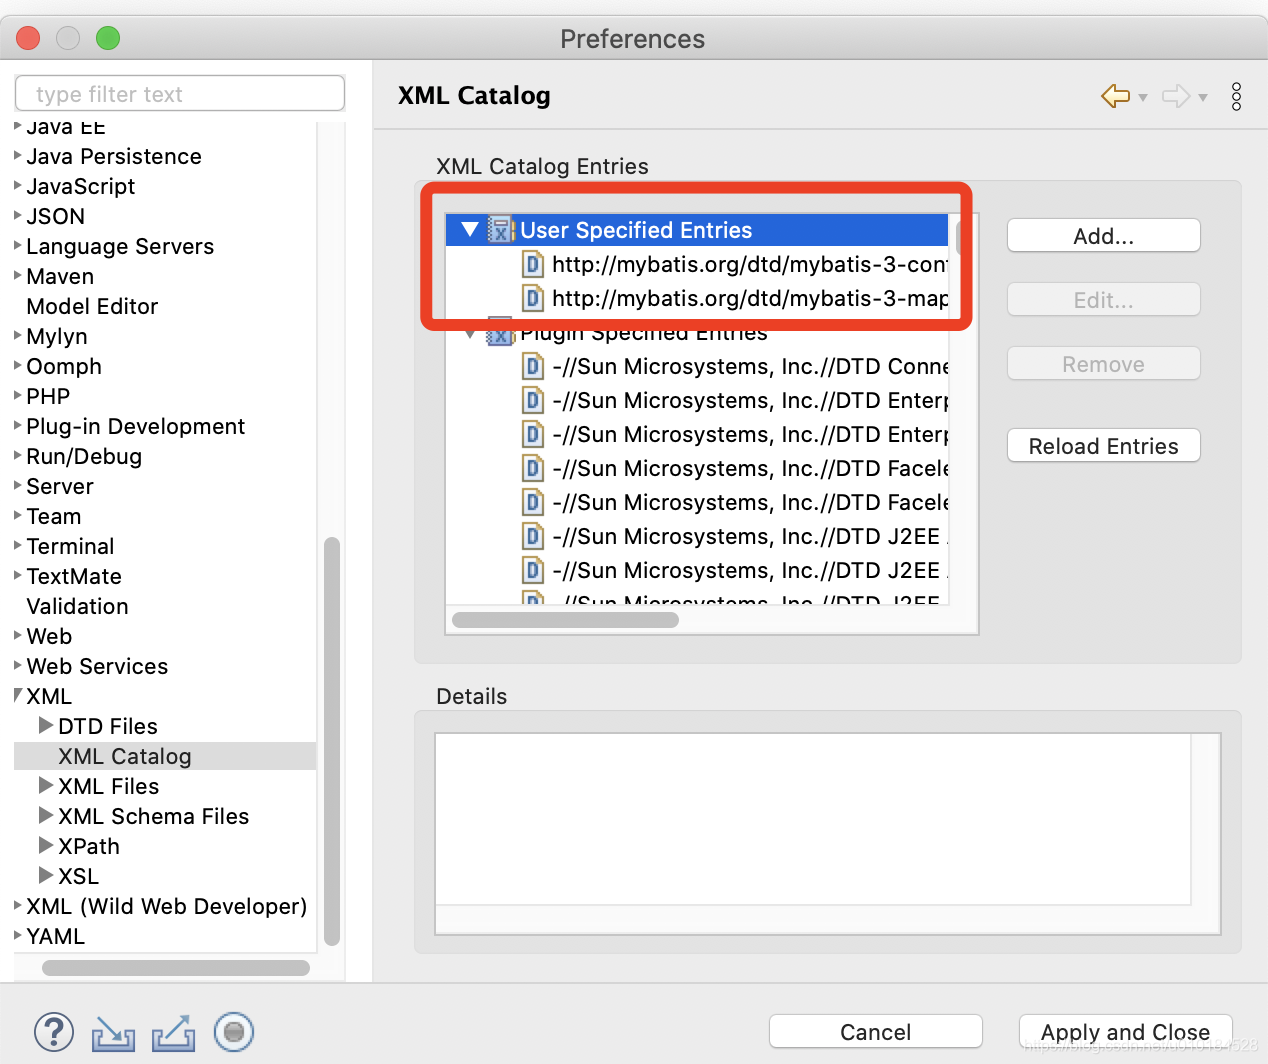Click the forward navigation arrow

point(1177,95)
